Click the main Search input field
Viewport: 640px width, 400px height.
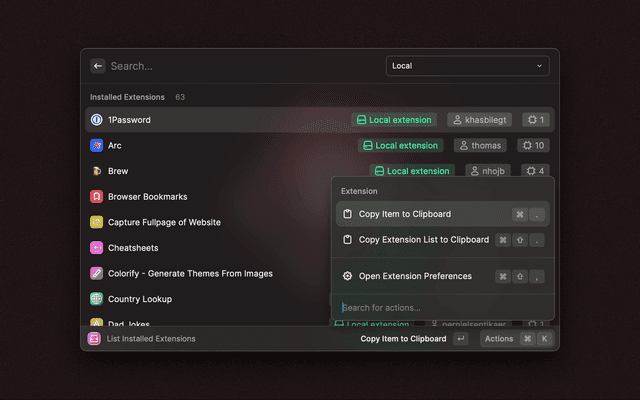[240, 66]
